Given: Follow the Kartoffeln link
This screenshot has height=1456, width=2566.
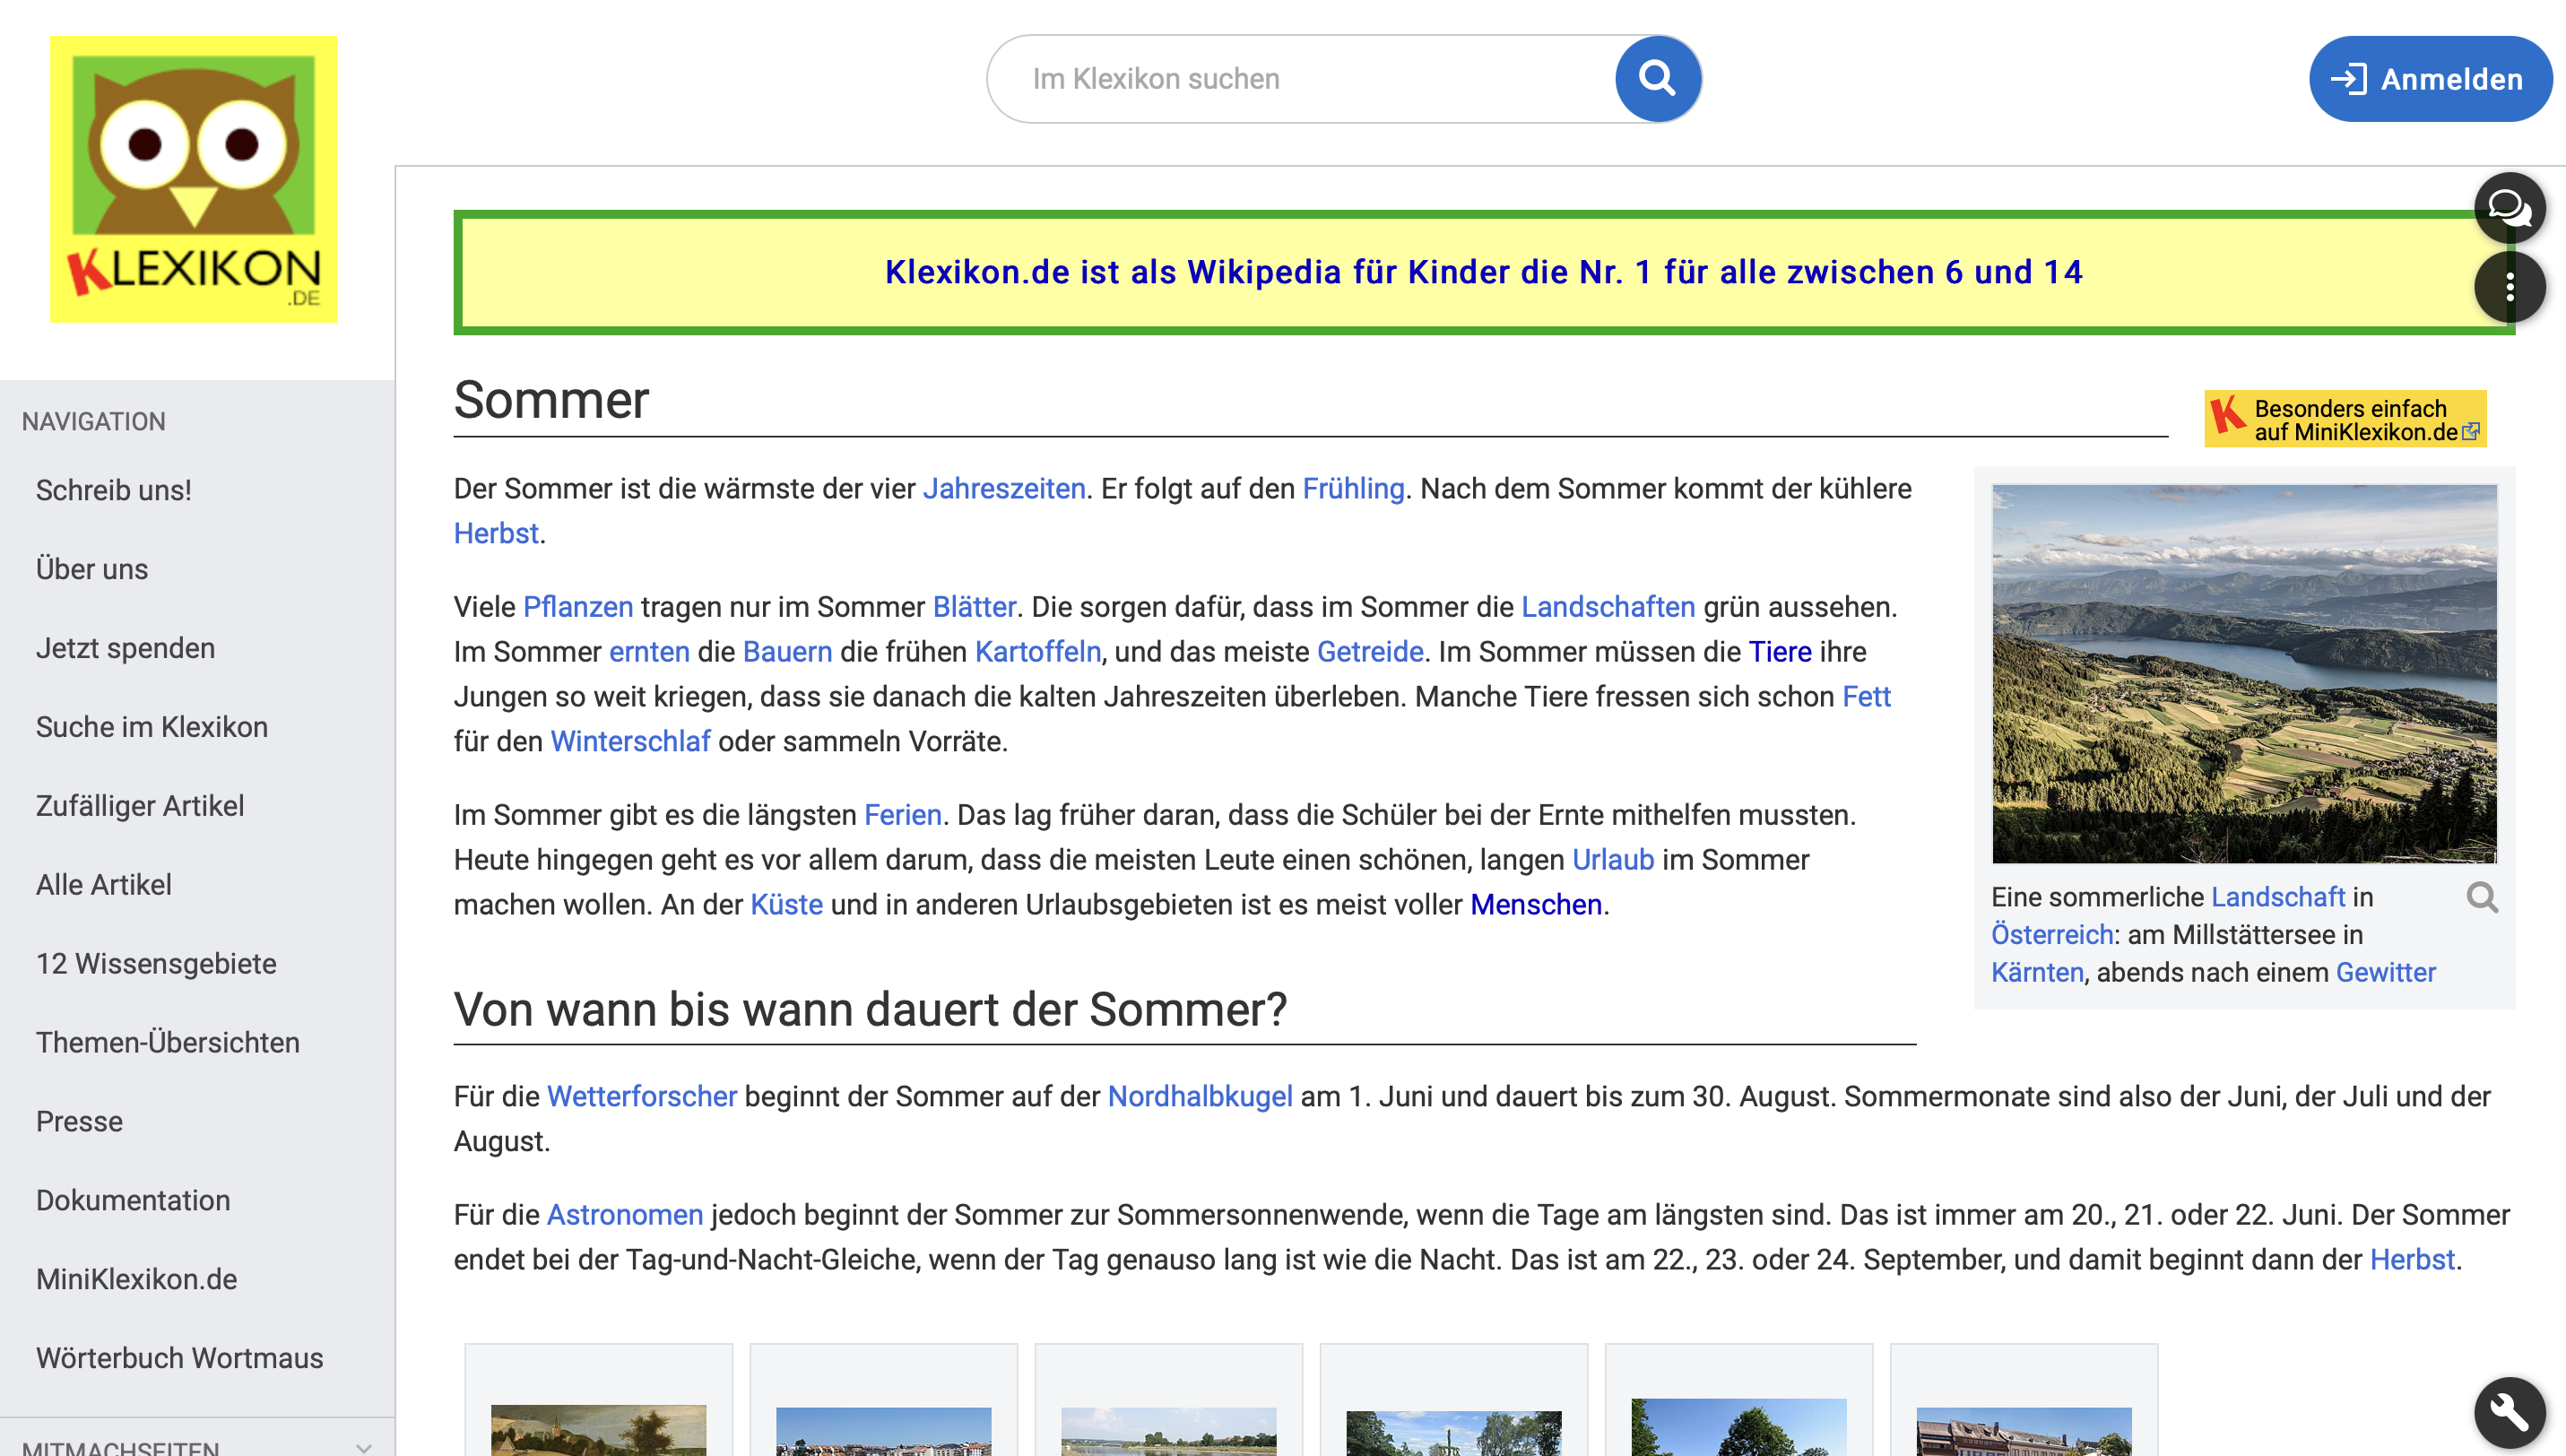Looking at the screenshot, I should [x=1038, y=652].
